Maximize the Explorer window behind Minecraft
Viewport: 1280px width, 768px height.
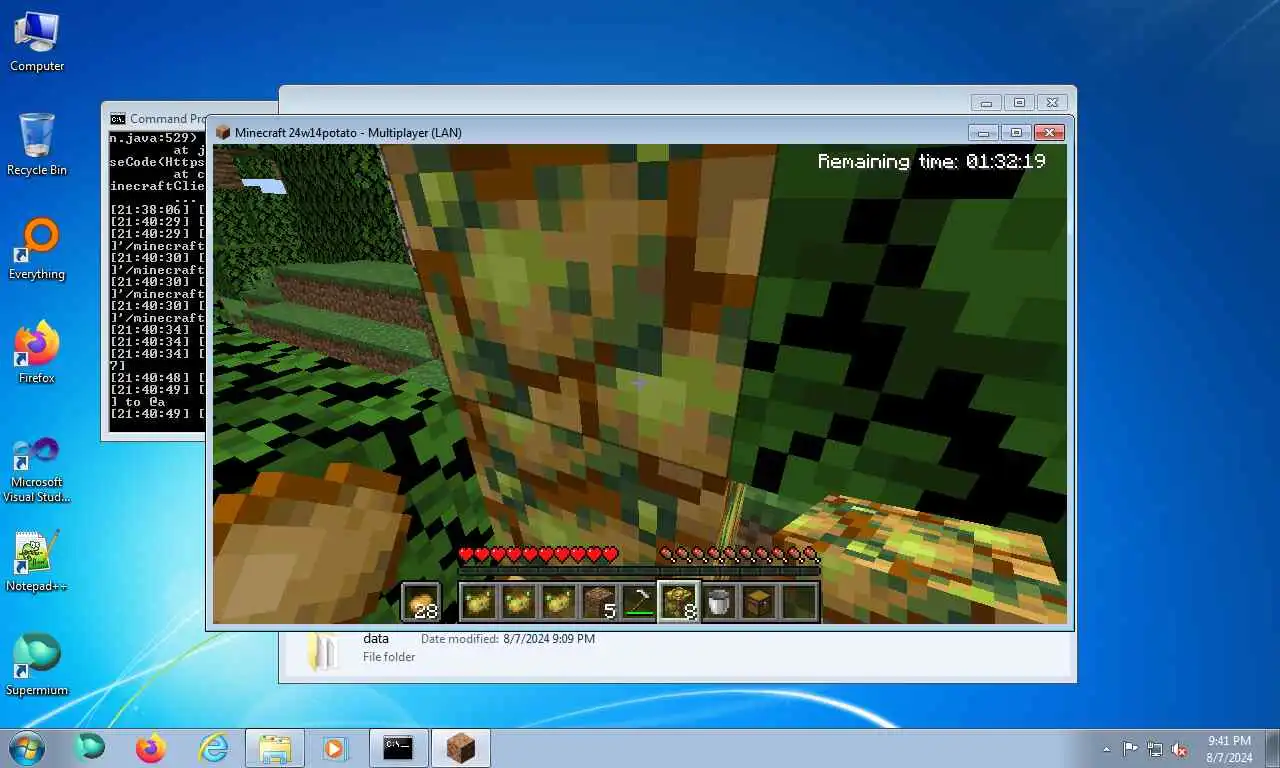(x=1019, y=102)
